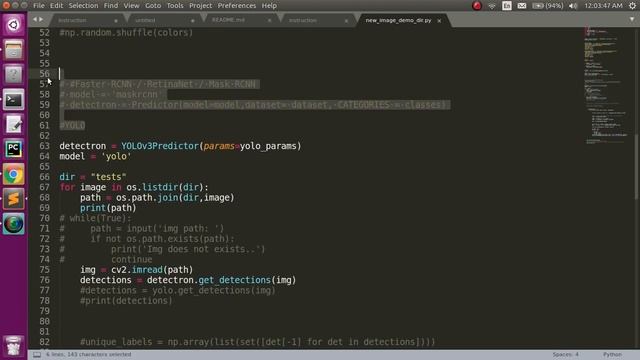Navigate to the next tab with the right arrow
The width and height of the screenshot is (640, 360).
click(41, 19)
